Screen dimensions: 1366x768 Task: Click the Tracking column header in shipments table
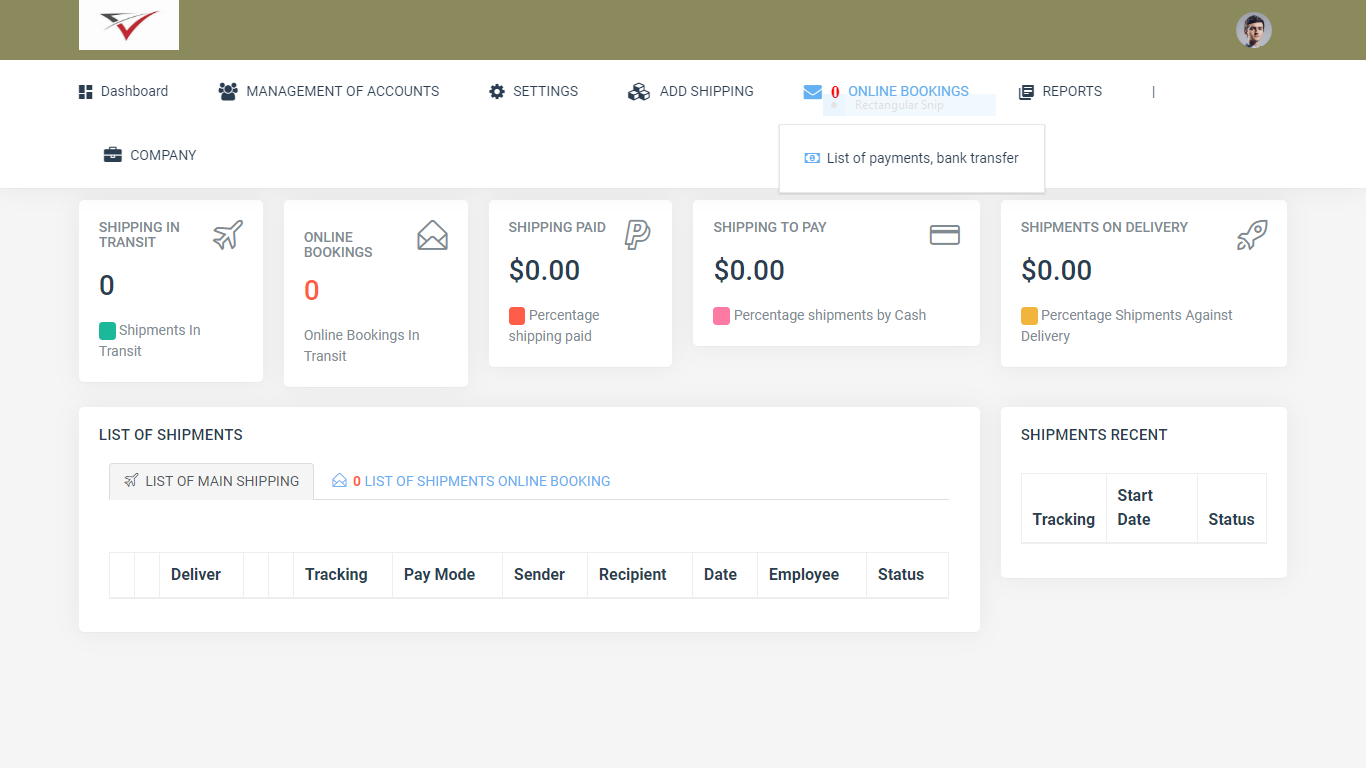tap(336, 574)
